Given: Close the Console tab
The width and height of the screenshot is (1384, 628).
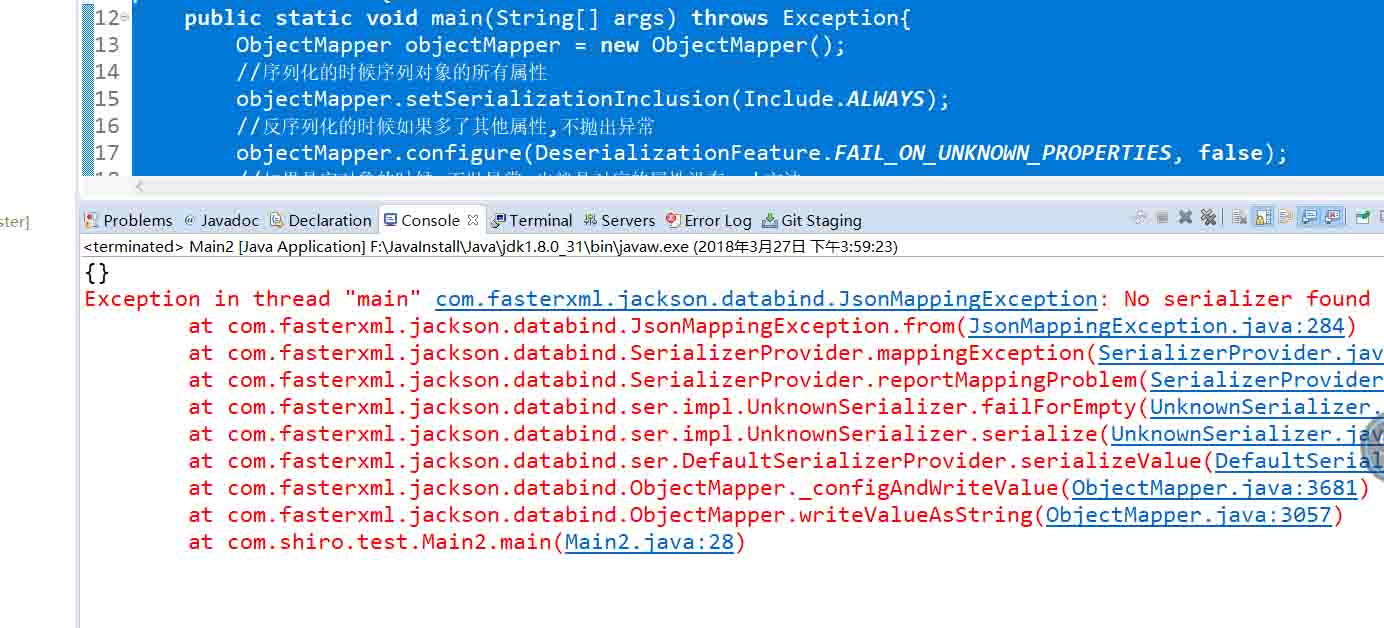Looking at the screenshot, I should click(x=473, y=220).
